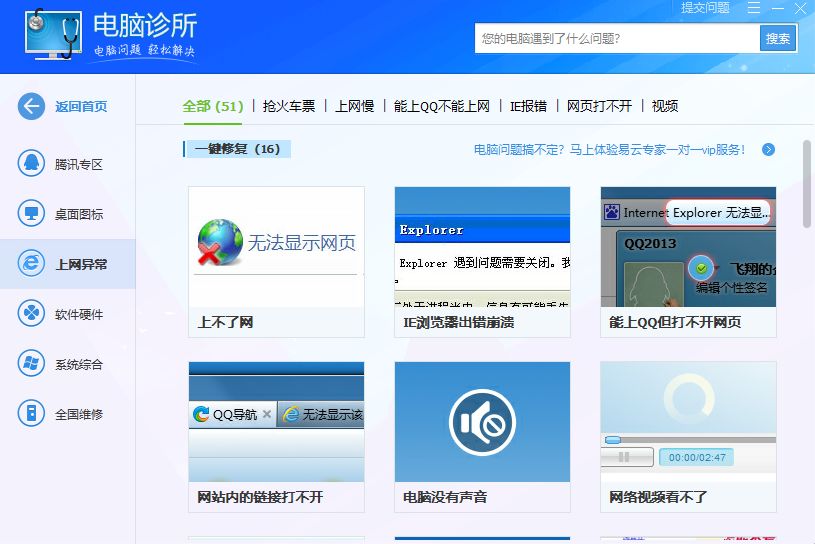815x544 pixels.
Task: Open the 上网慢 tab
Action: coord(354,106)
